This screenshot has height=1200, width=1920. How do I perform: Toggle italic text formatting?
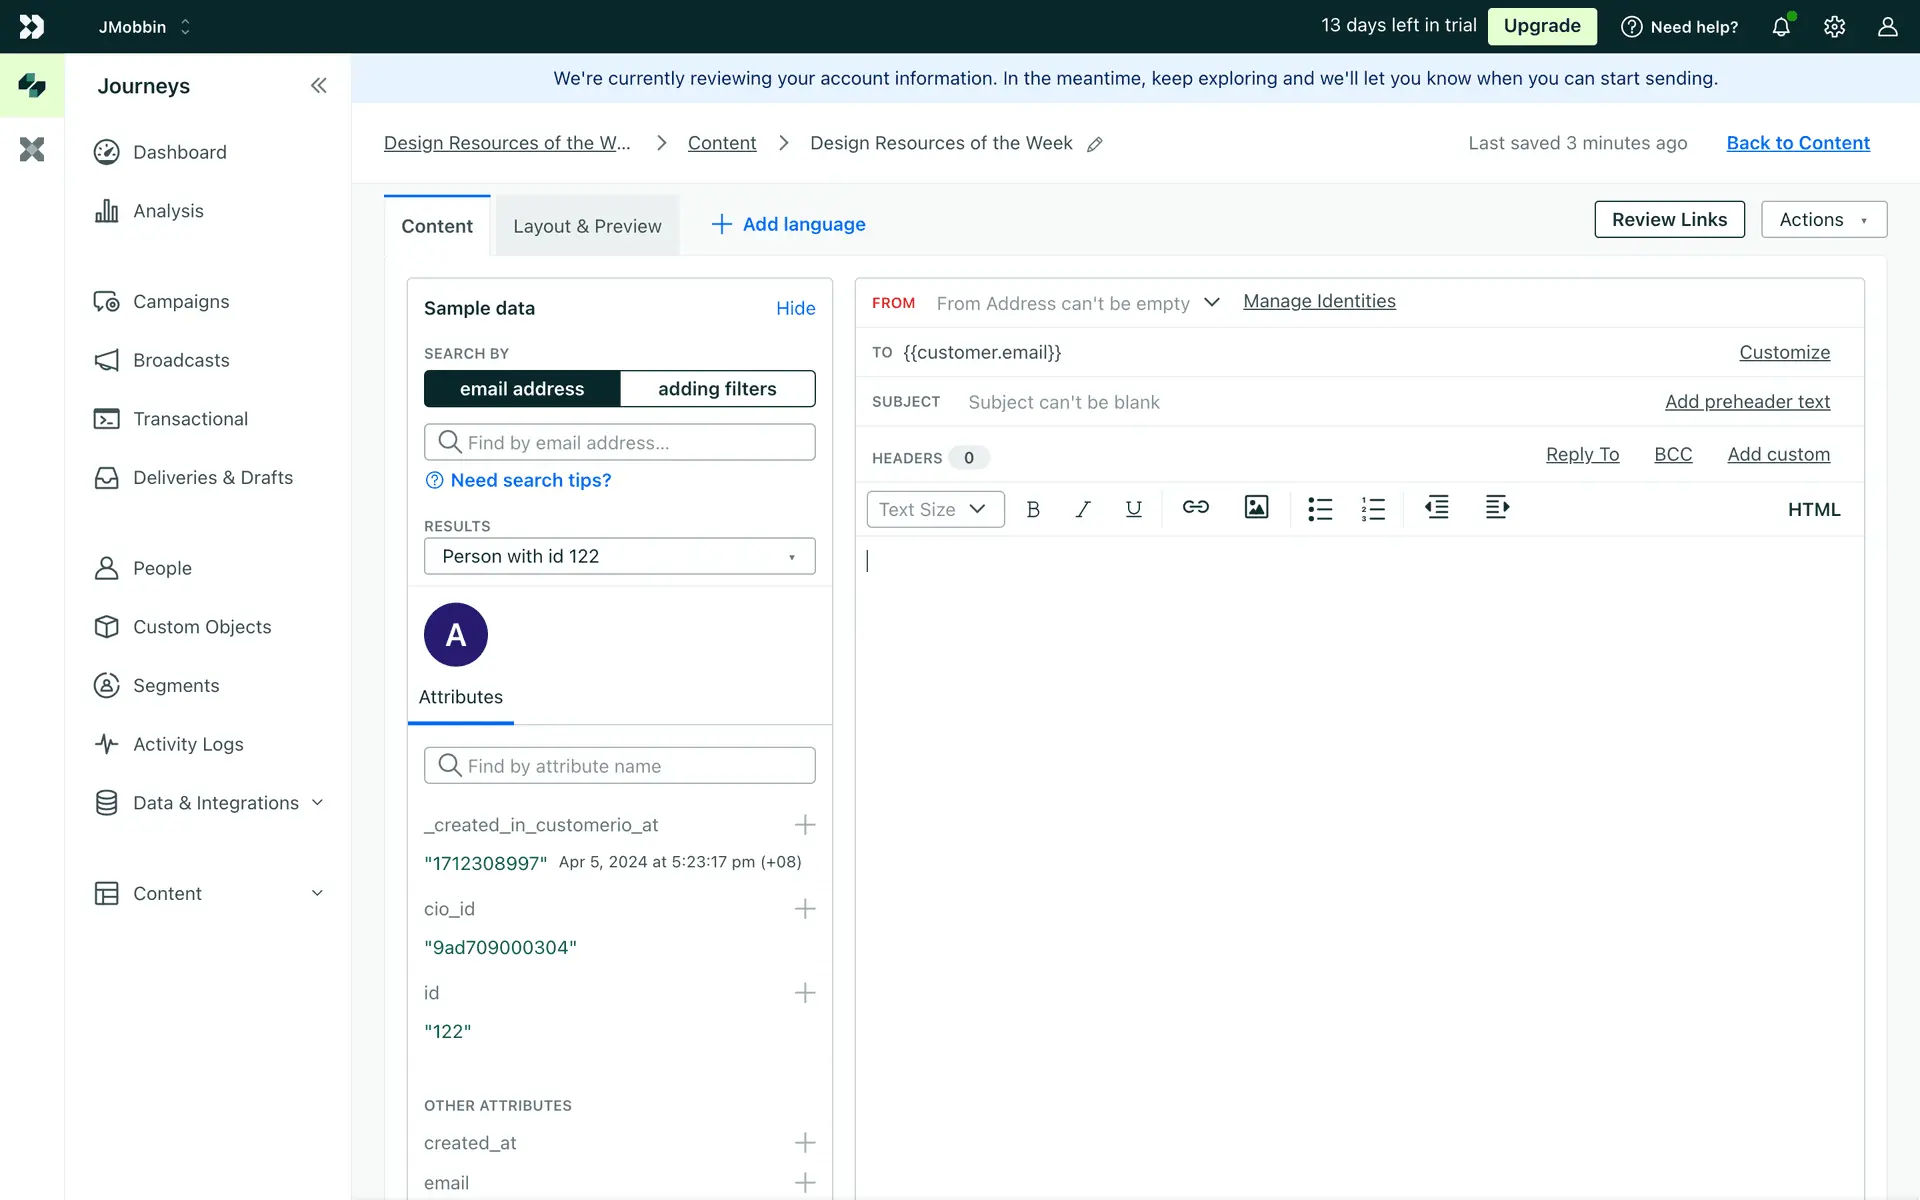coord(1082,509)
